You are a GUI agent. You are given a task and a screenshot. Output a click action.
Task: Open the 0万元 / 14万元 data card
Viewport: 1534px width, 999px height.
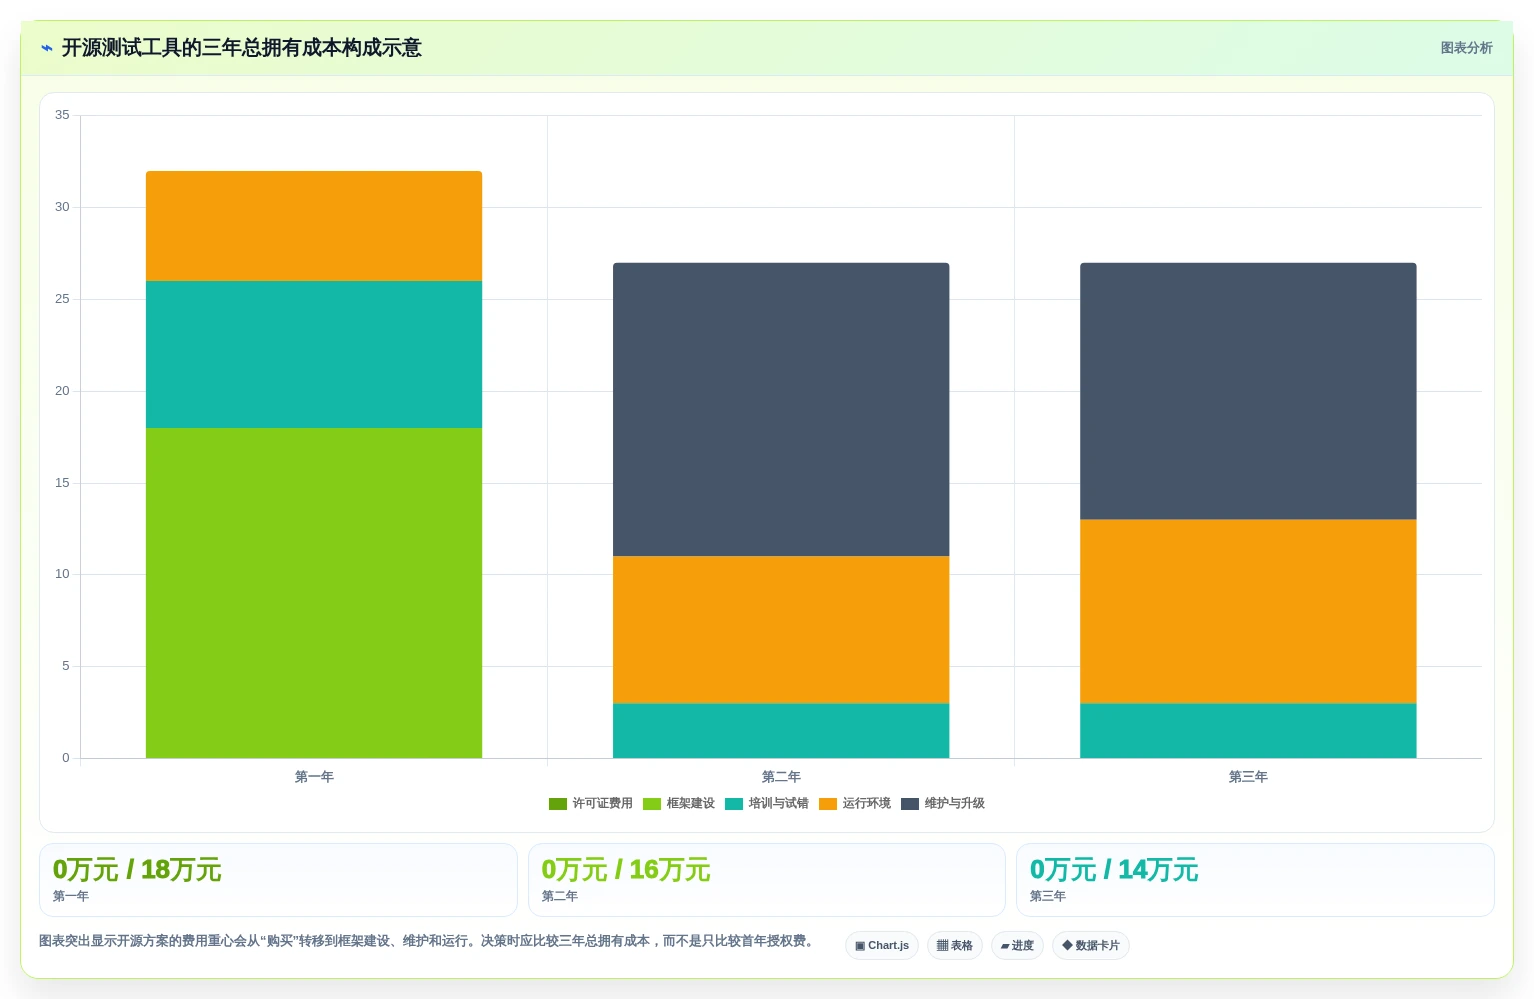coord(1255,880)
